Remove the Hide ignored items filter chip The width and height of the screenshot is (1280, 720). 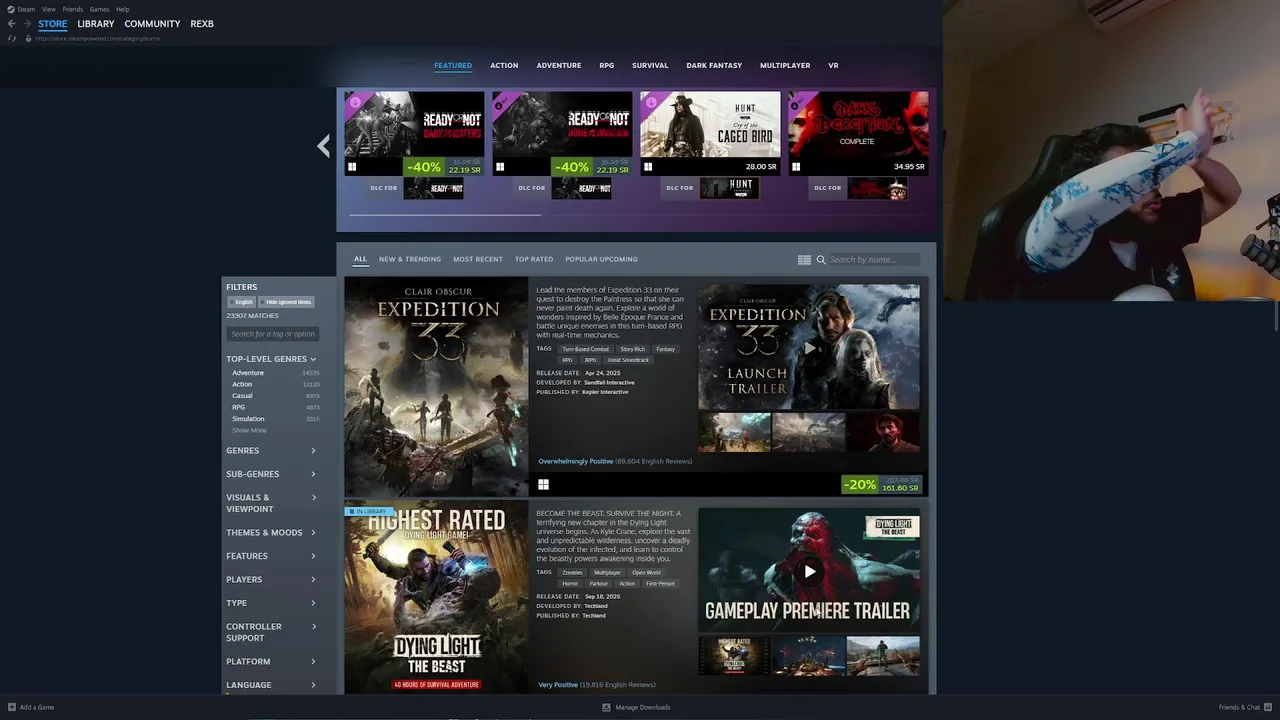coord(286,302)
